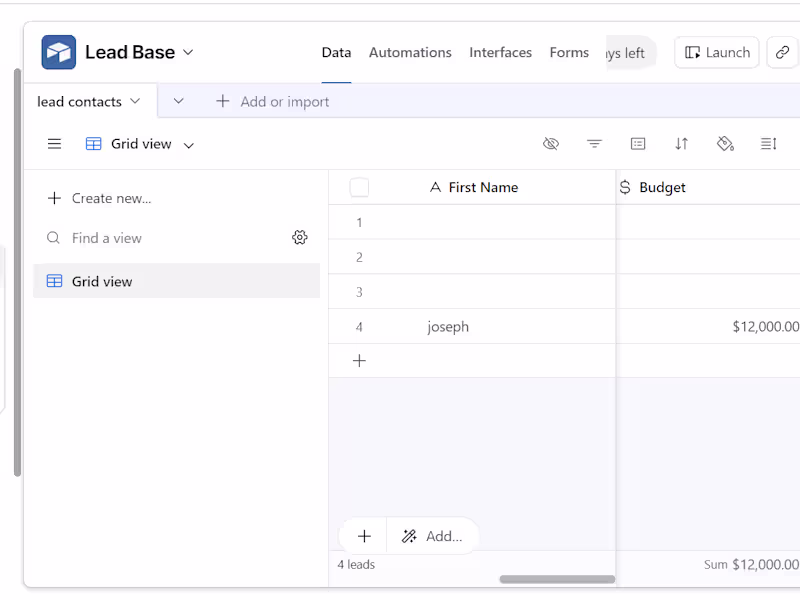Adjust row height via the row height icon
The height and width of the screenshot is (600, 800).
tap(768, 143)
